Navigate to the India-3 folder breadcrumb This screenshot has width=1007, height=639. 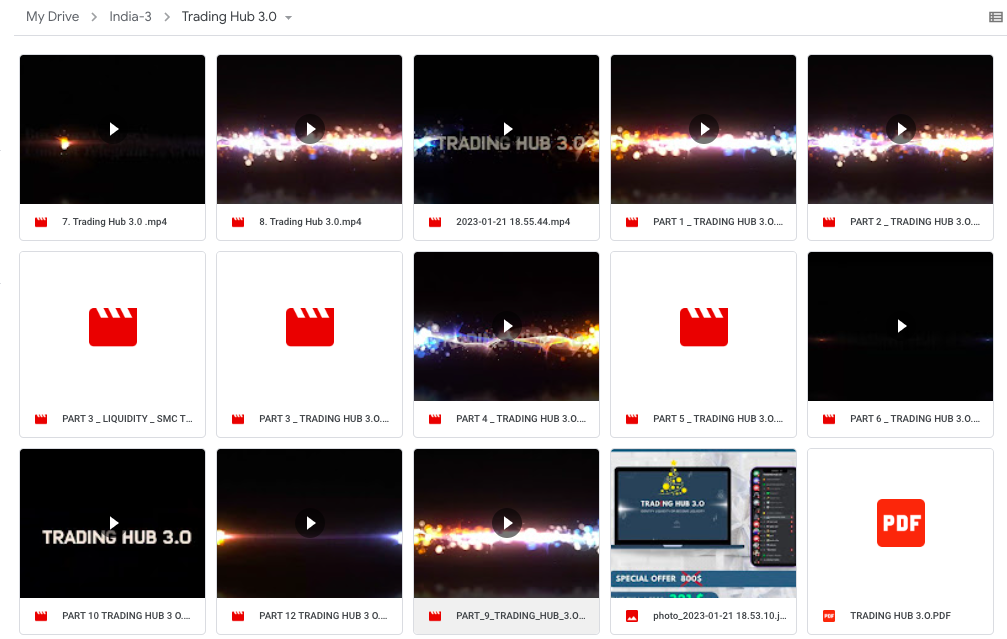pyautogui.click(x=130, y=17)
